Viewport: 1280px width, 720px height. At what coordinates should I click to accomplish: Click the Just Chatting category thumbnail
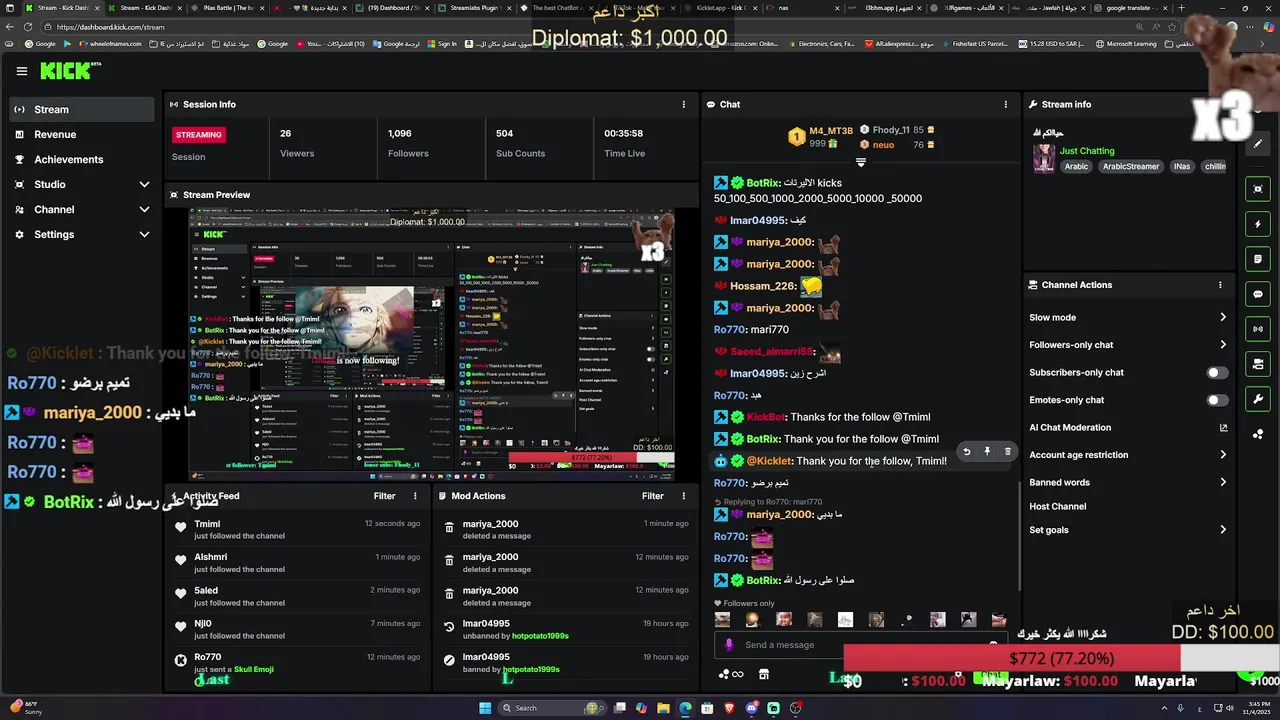pyautogui.click(x=1044, y=159)
